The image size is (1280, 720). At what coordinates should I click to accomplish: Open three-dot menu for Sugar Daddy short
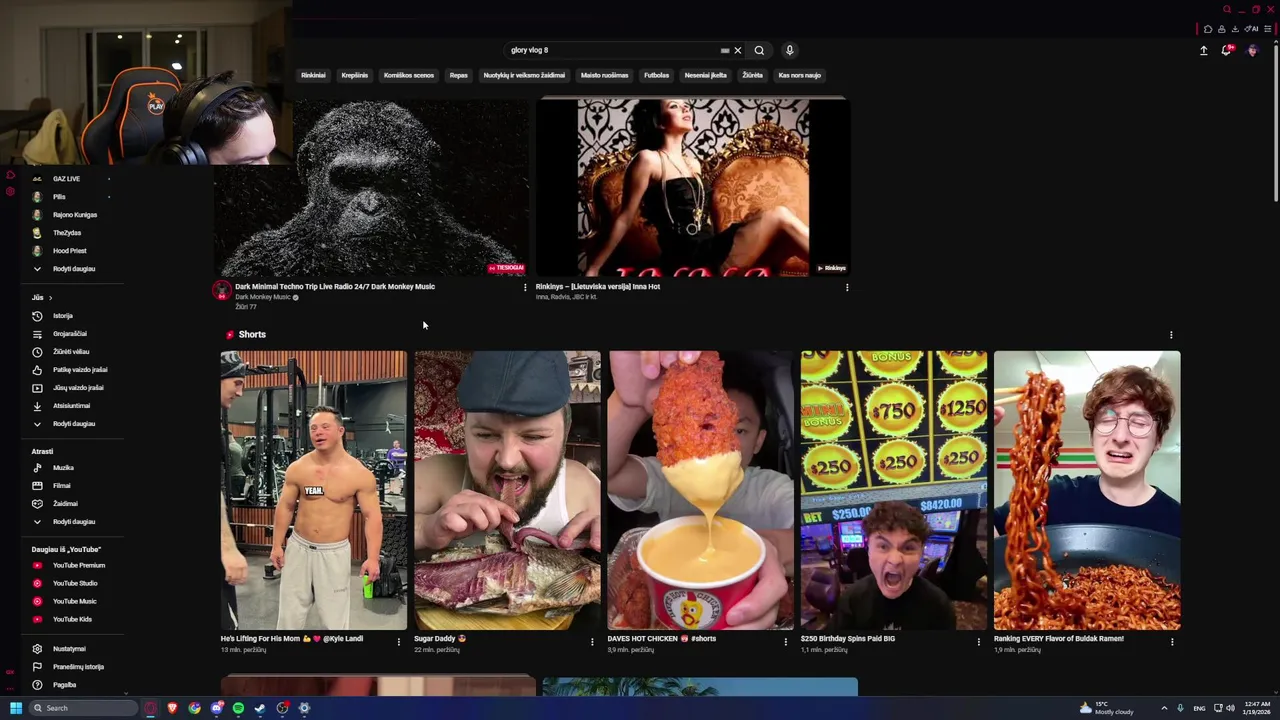592,641
